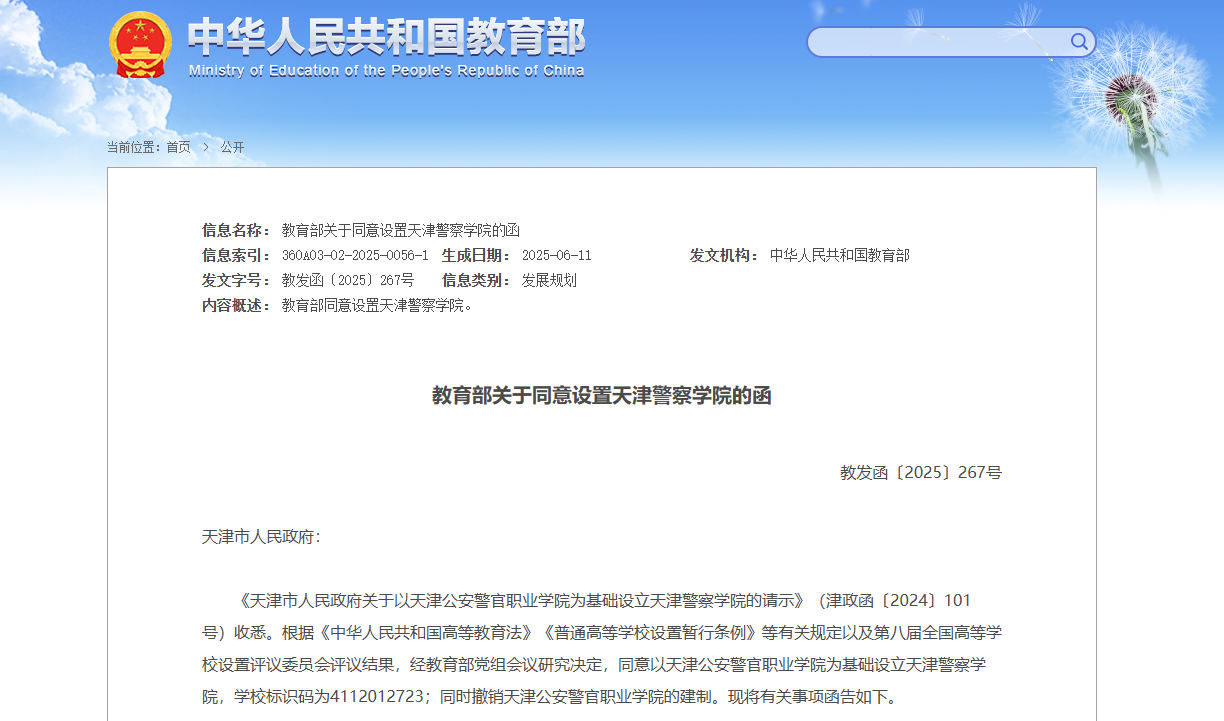The width and height of the screenshot is (1224, 721).
Task: Click the 天津市人民政府 salutation line
Action: (x=261, y=537)
